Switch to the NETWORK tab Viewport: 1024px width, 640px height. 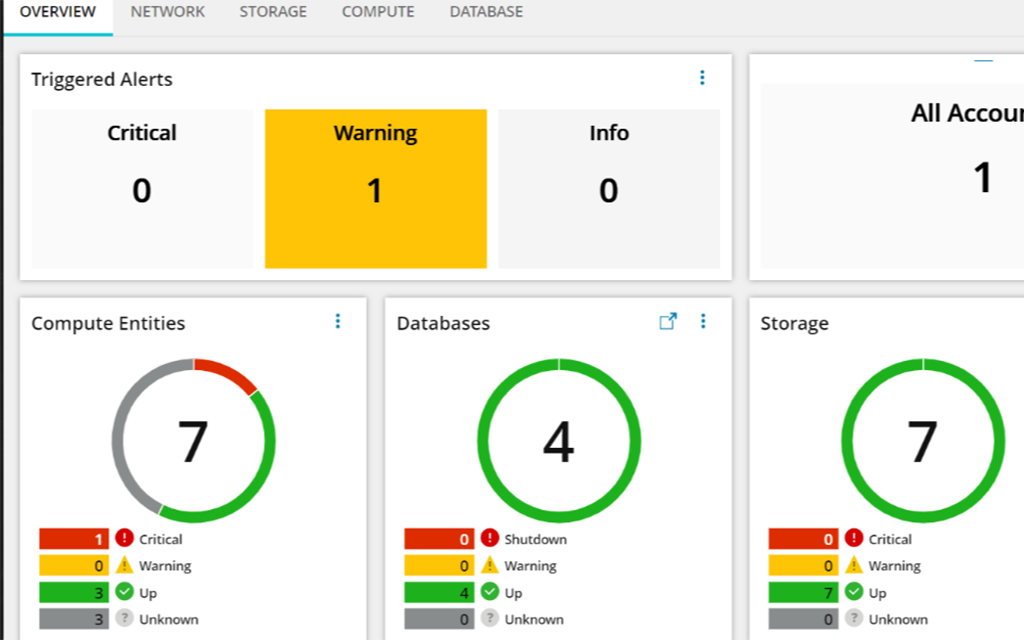point(167,12)
